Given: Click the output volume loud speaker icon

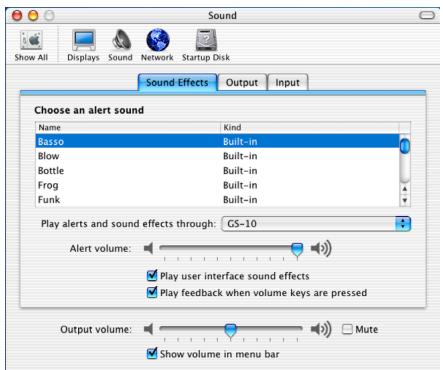Looking at the screenshot, I should (x=321, y=329).
